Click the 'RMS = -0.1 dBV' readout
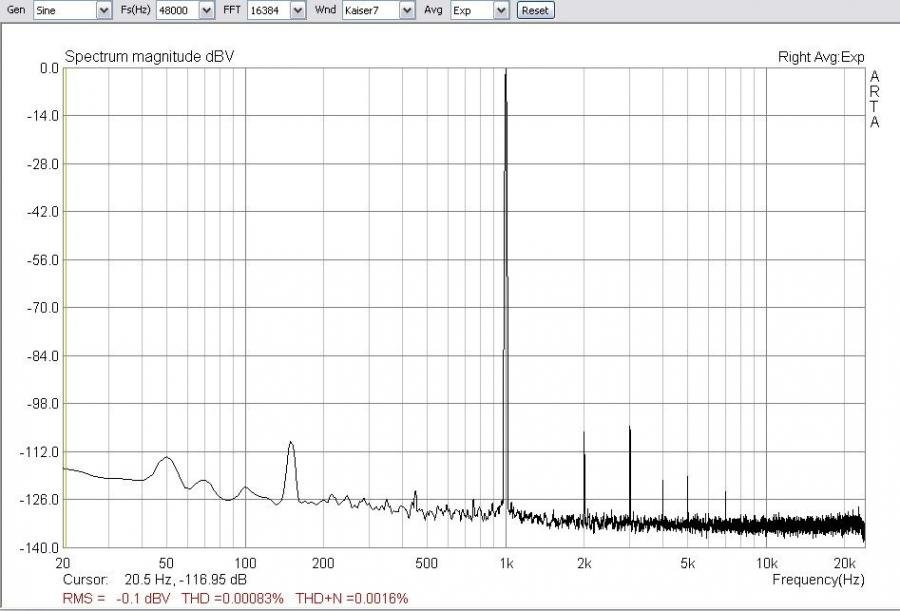 [116, 598]
